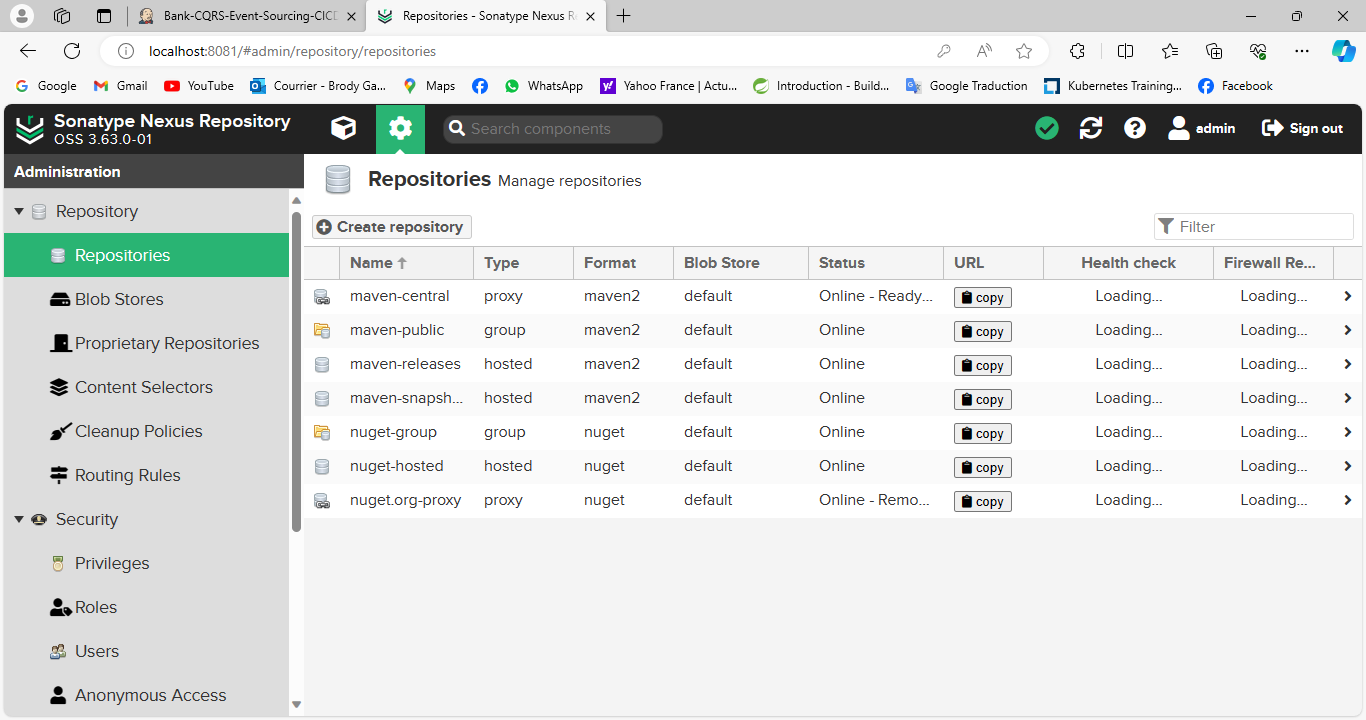This screenshot has height=720, width=1366.
Task: Go back in the browser
Action: (27, 51)
